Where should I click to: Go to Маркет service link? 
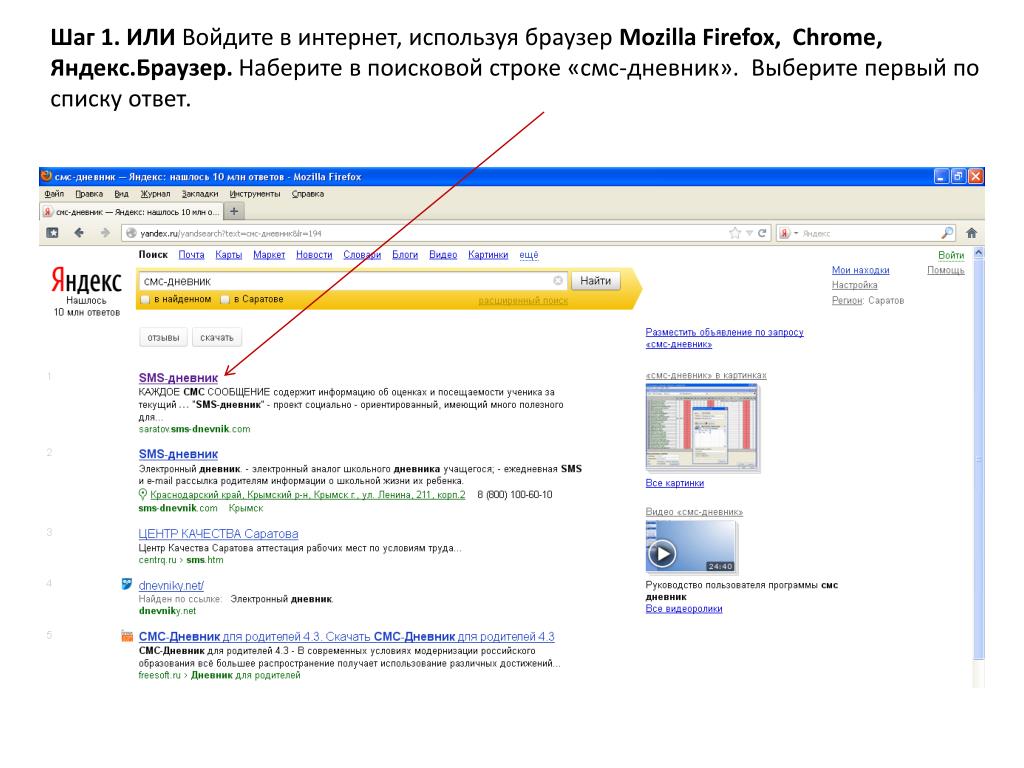(269, 255)
